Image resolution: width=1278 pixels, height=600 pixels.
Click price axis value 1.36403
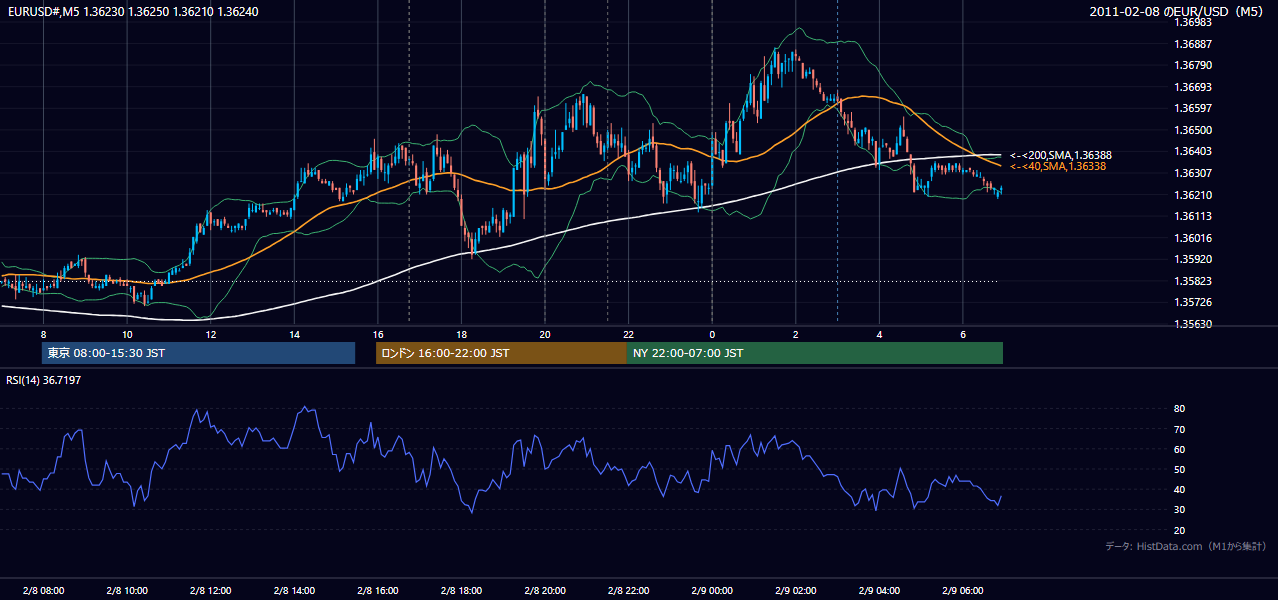[1192, 151]
